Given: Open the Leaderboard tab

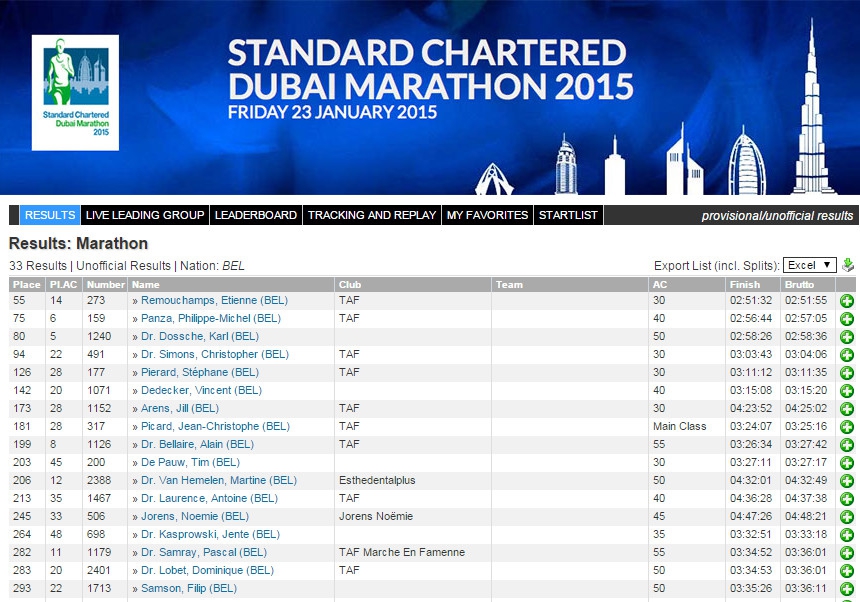Looking at the screenshot, I should click(256, 215).
